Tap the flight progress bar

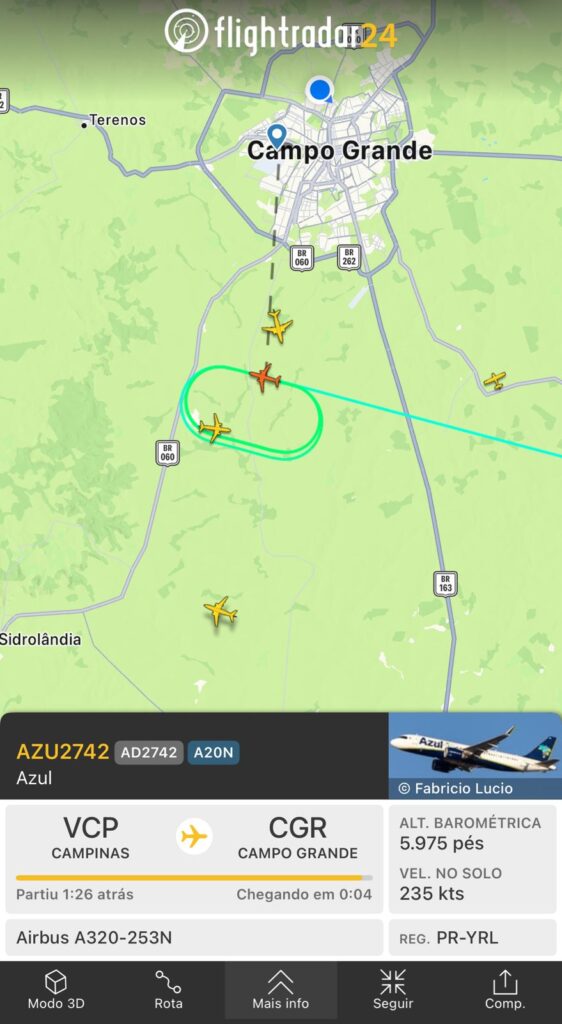[195, 878]
